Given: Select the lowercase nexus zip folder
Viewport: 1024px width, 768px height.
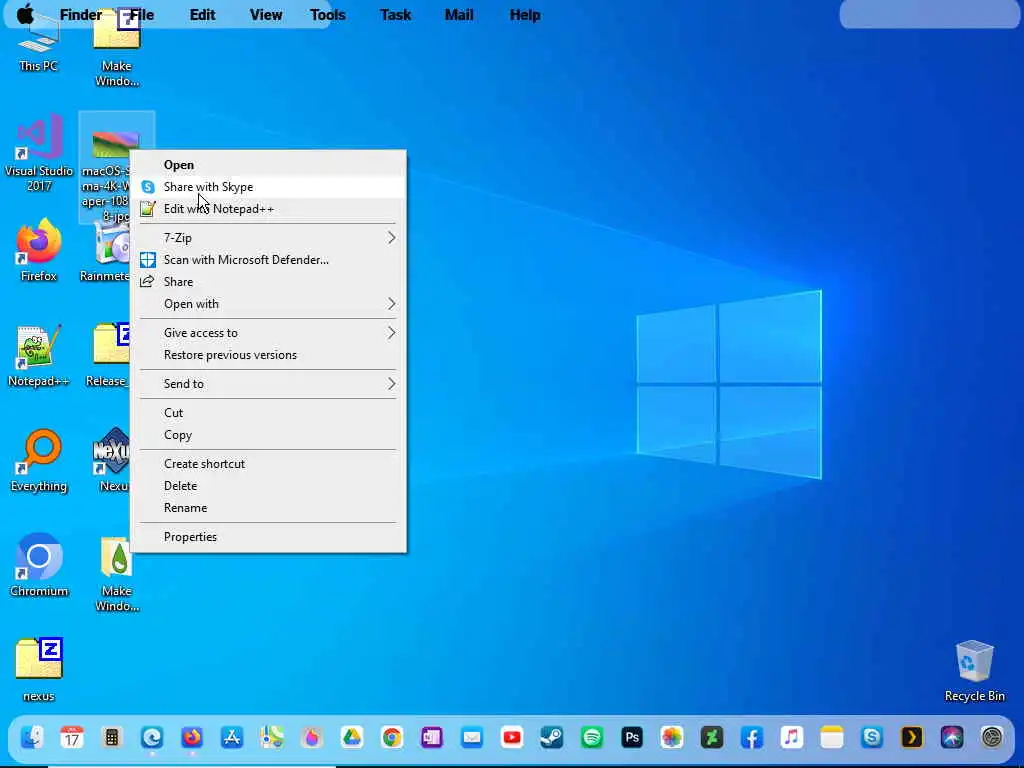Looking at the screenshot, I should (39, 669).
